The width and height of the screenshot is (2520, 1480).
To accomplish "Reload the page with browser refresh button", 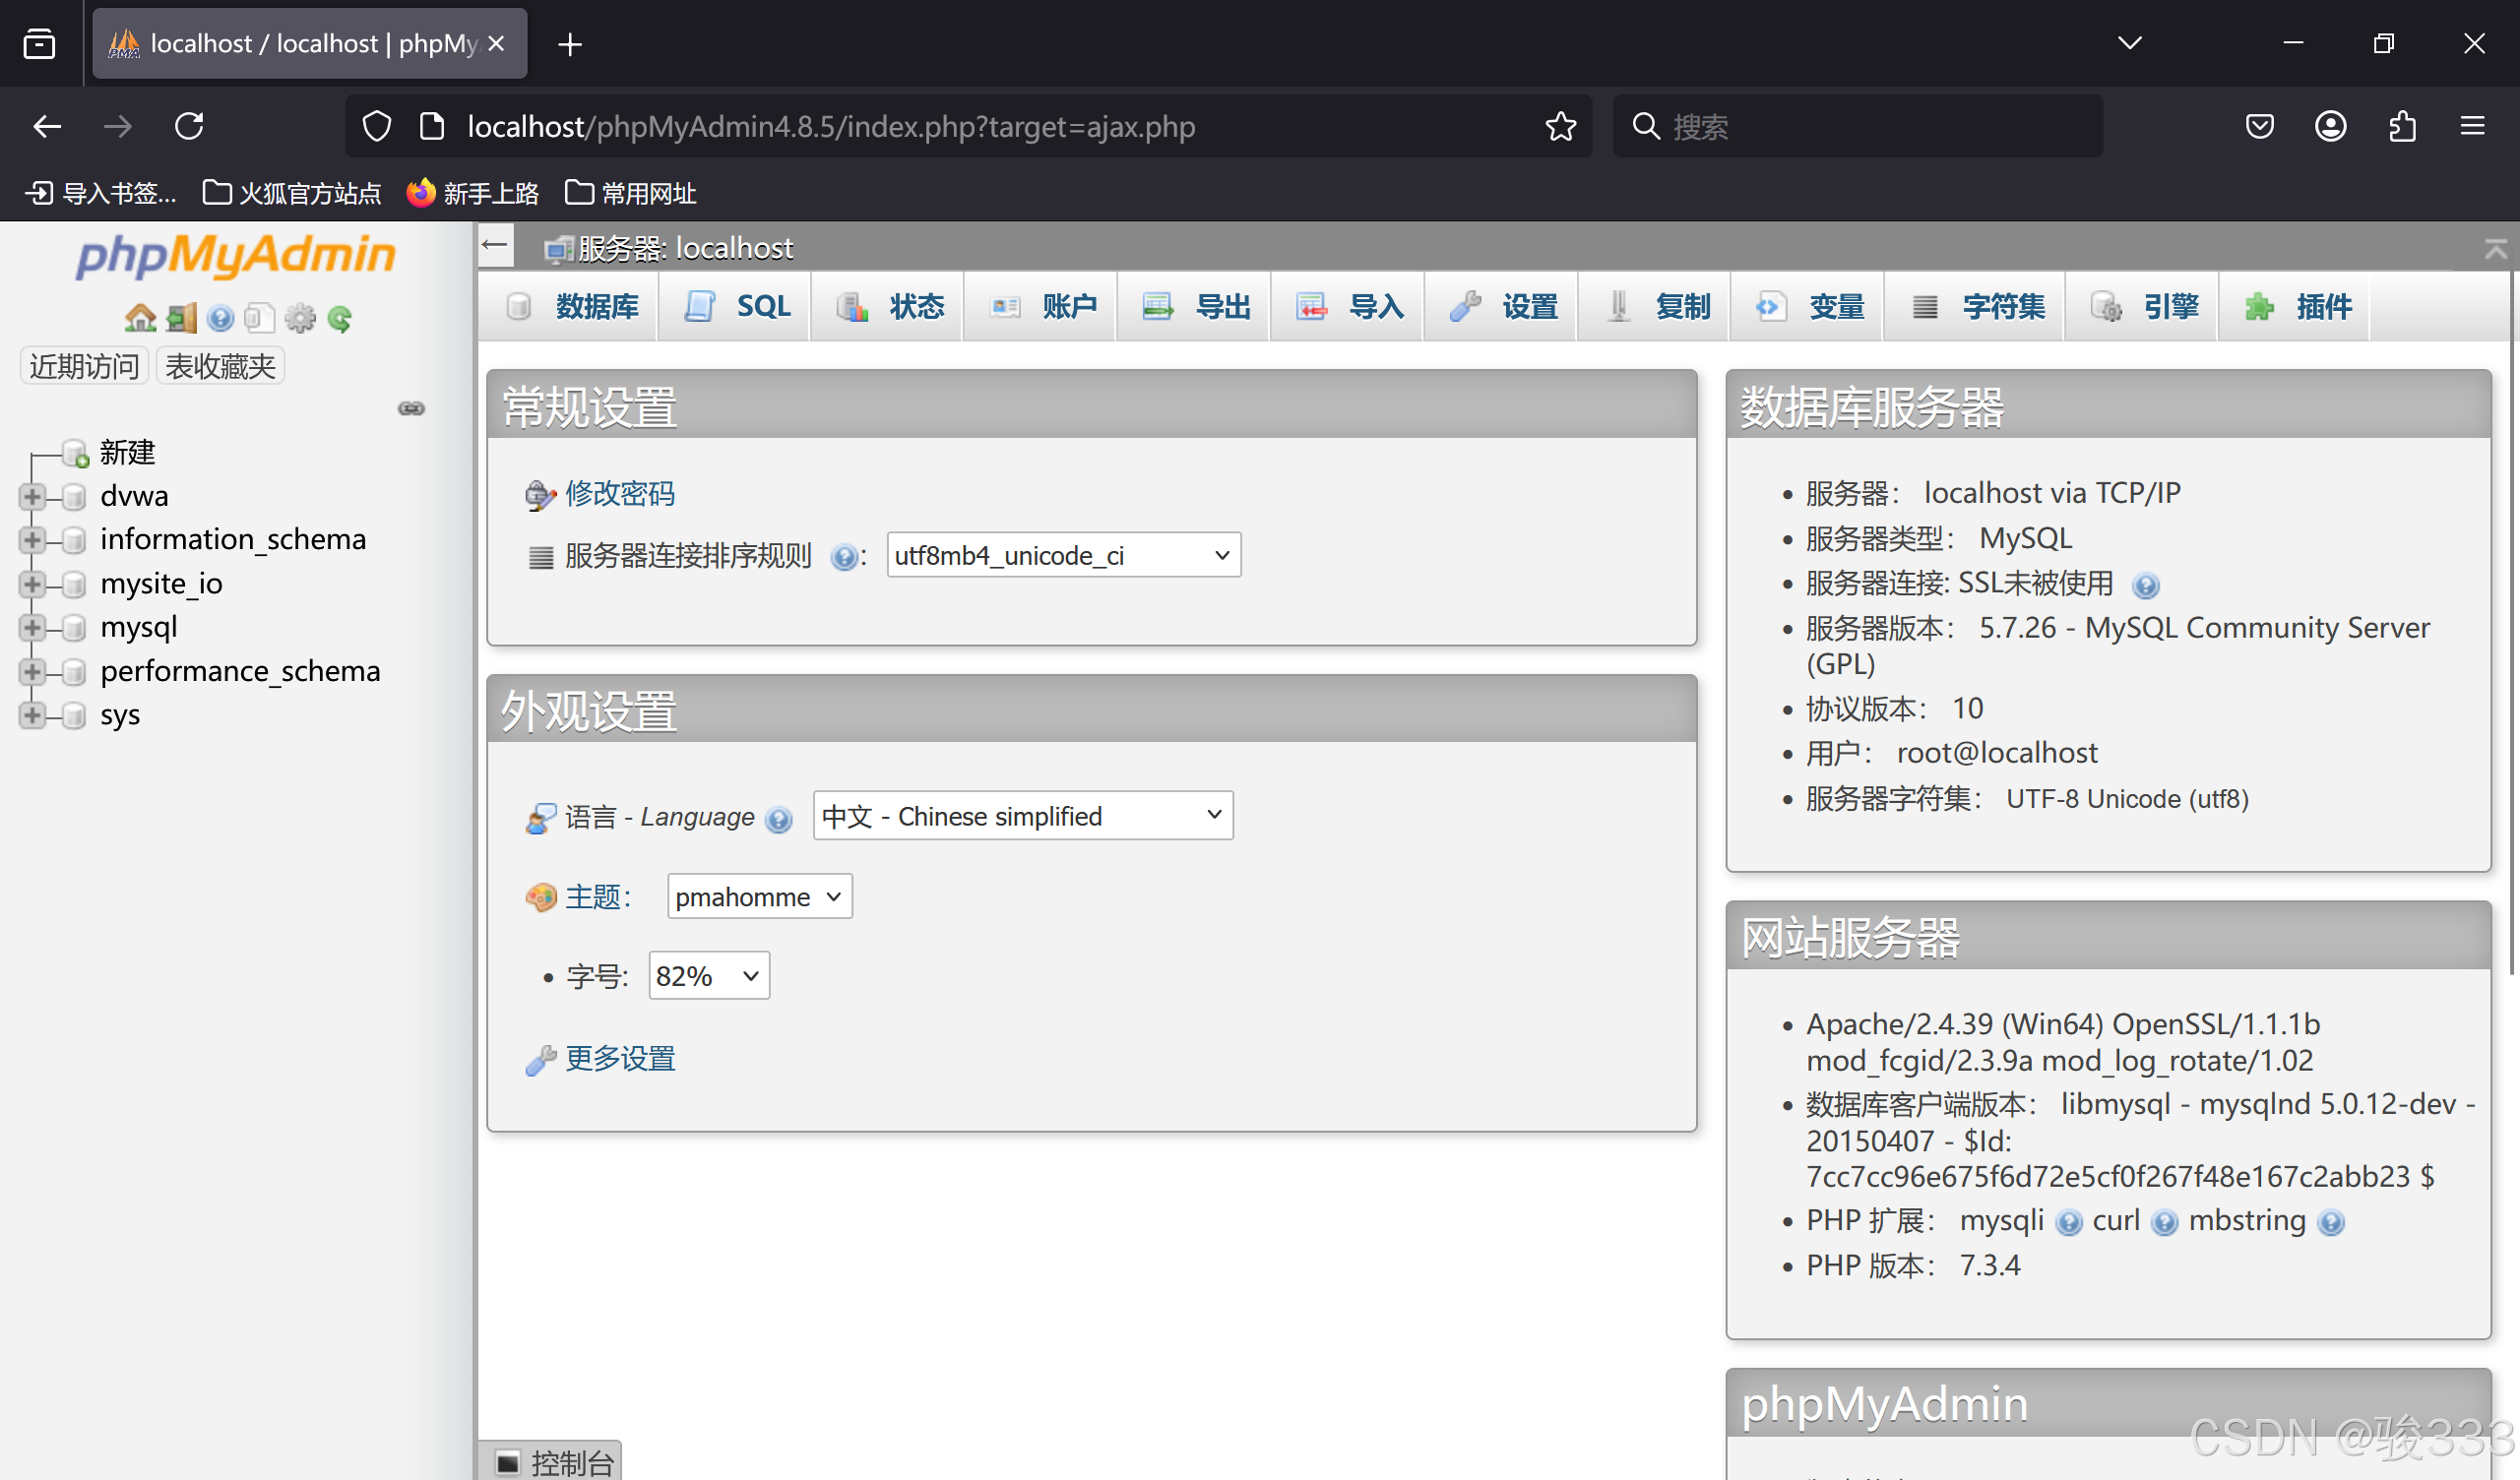I will (x=189, y=127).
